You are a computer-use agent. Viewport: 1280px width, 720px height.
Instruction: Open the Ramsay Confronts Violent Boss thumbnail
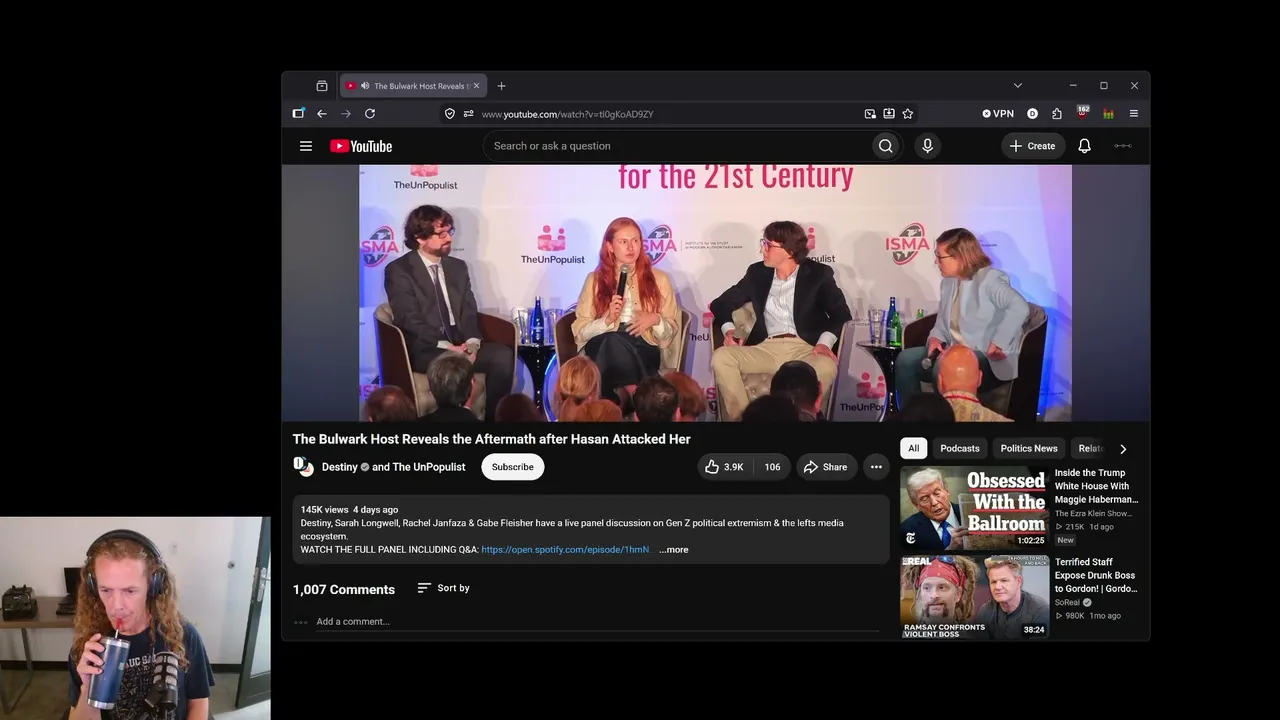click(975, 597)
